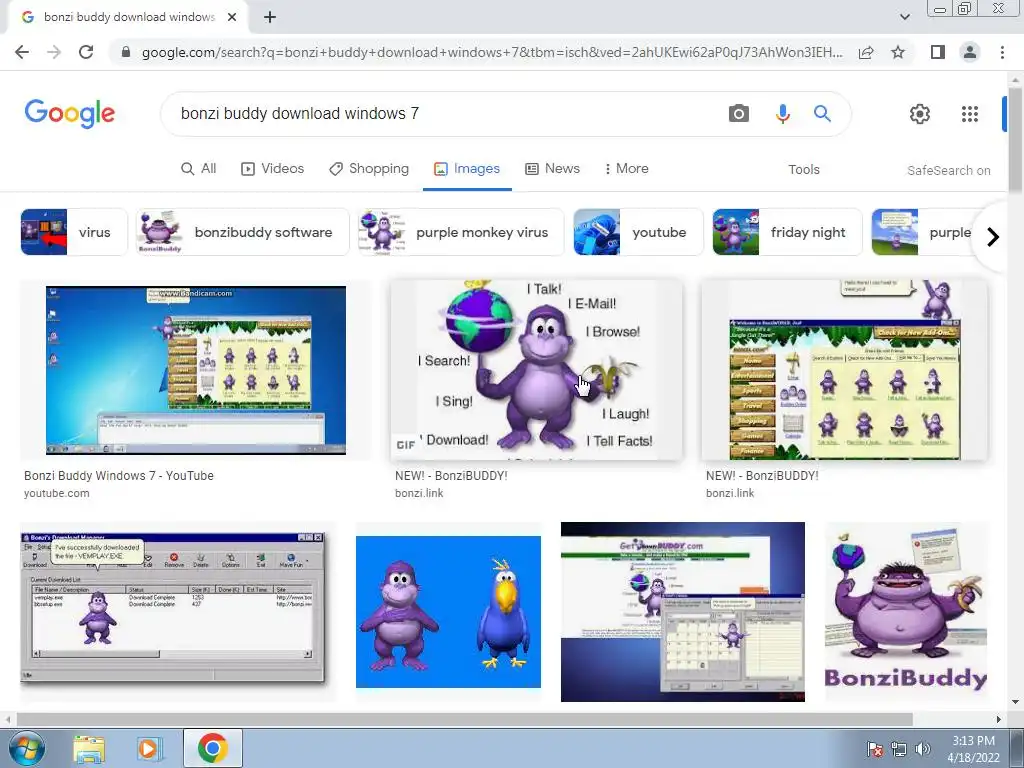This screenshot has width=1024, height=768.
Task: Open the volume speaker tray icon
Action: click(923, 749)
